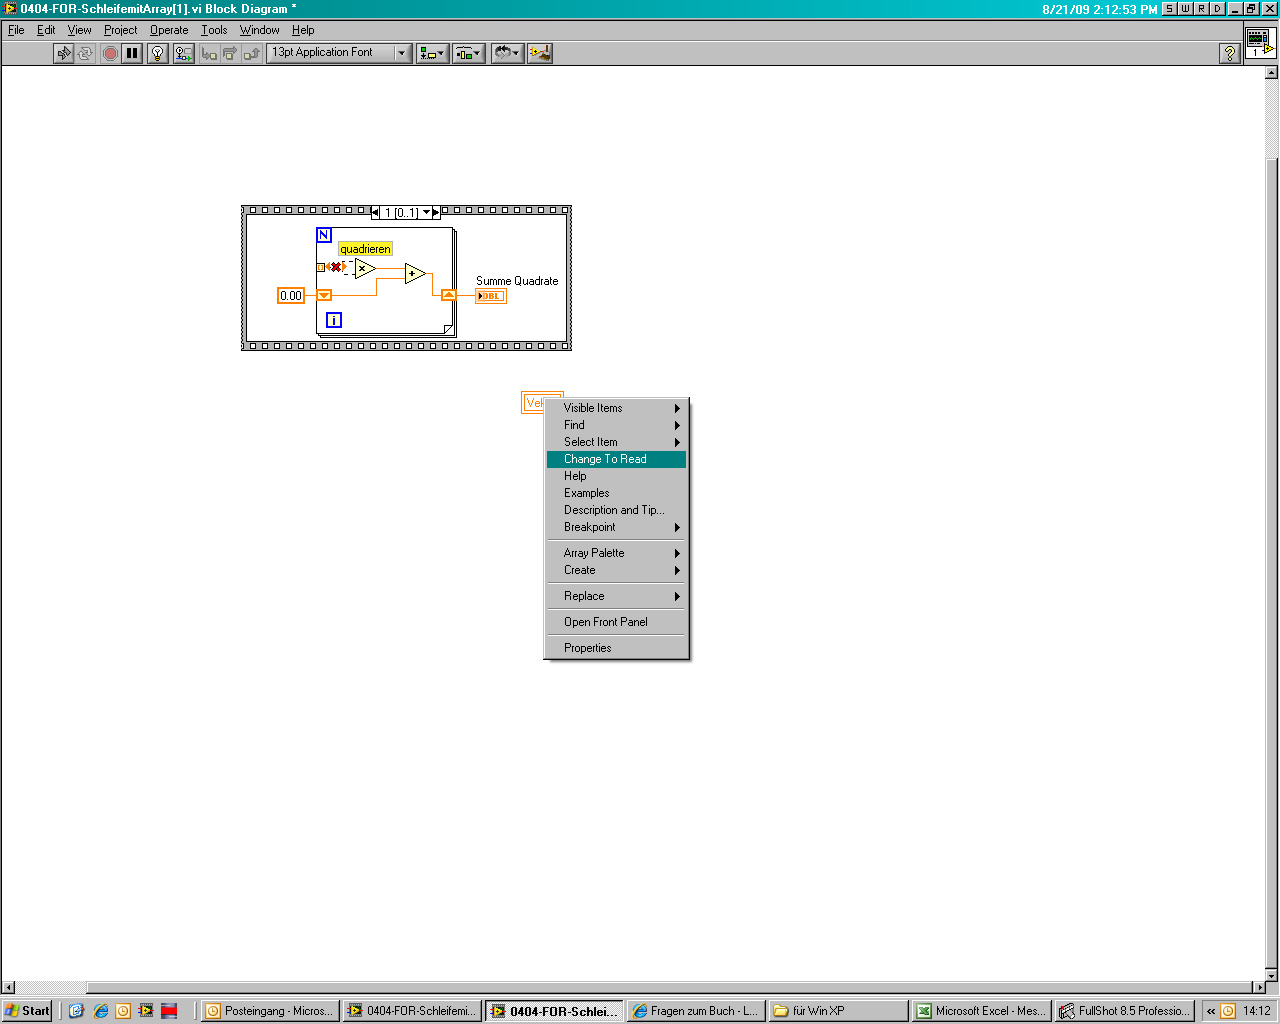Expand the Visible Items submenu

click(x=616, y=408)
